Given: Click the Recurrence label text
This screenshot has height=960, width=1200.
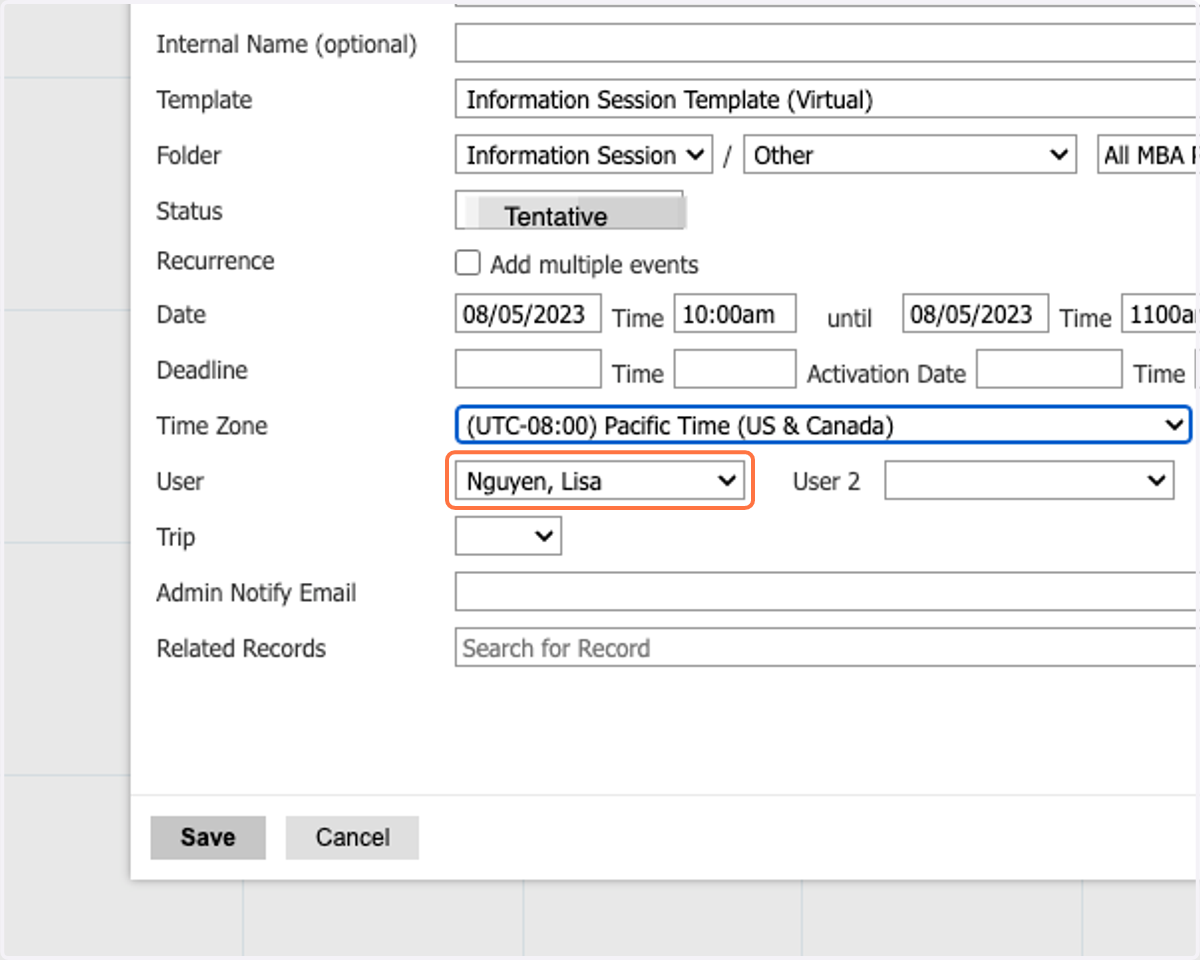Looking at the screenshot, I should click(215, 261).
